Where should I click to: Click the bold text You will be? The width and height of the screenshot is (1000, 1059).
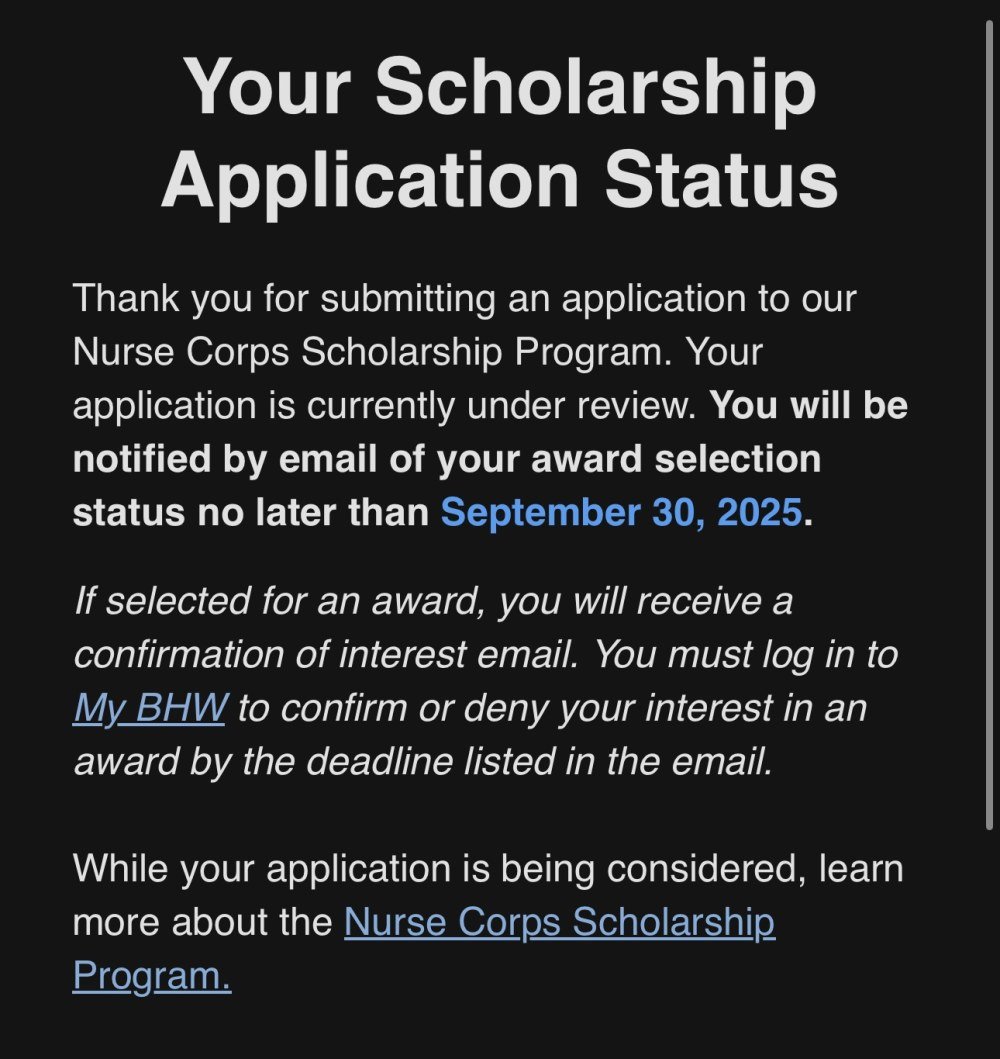tap(809, 405)
